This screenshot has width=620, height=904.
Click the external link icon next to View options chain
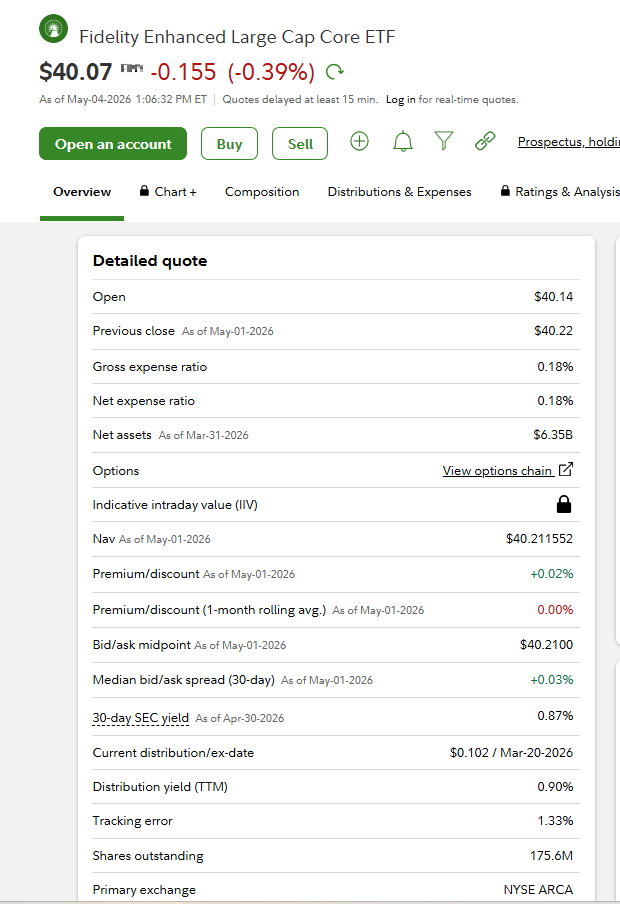tap(566, 469)
